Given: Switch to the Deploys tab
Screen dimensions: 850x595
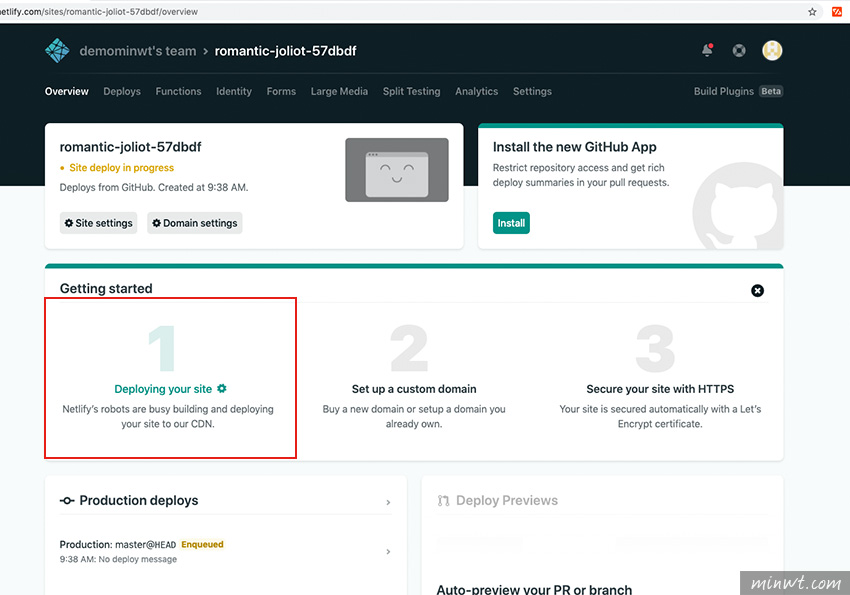Looking at the screenshot, I should (122, 92).
